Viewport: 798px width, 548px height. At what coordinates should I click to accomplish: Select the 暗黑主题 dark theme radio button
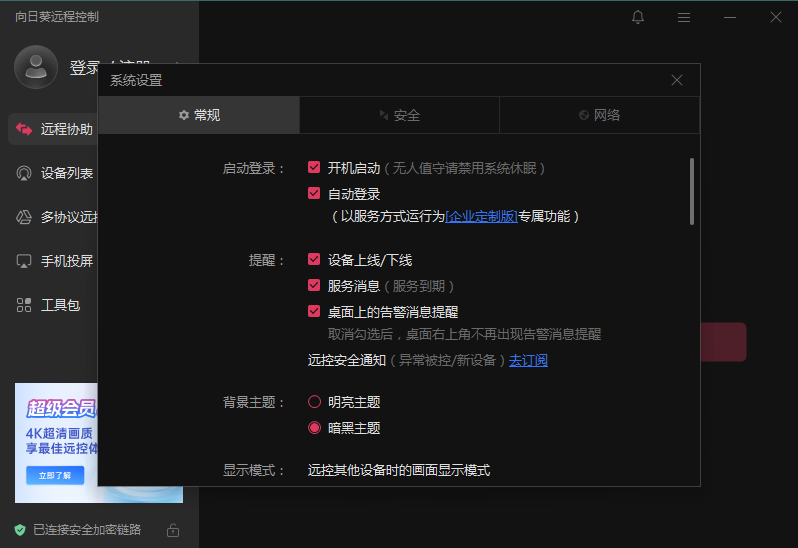point(314,428)
